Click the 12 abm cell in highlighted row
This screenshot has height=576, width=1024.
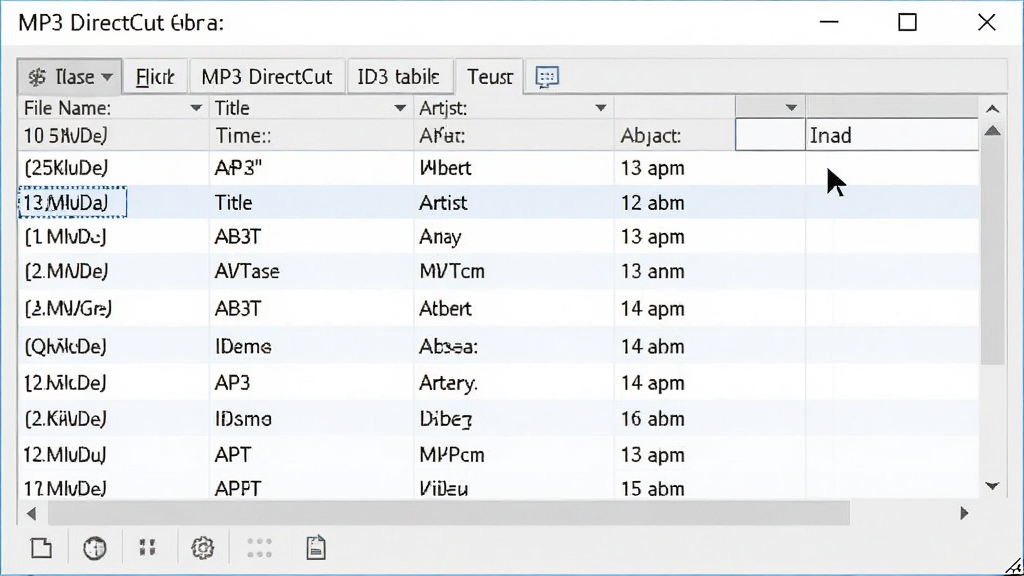click(x=709, y=202)
